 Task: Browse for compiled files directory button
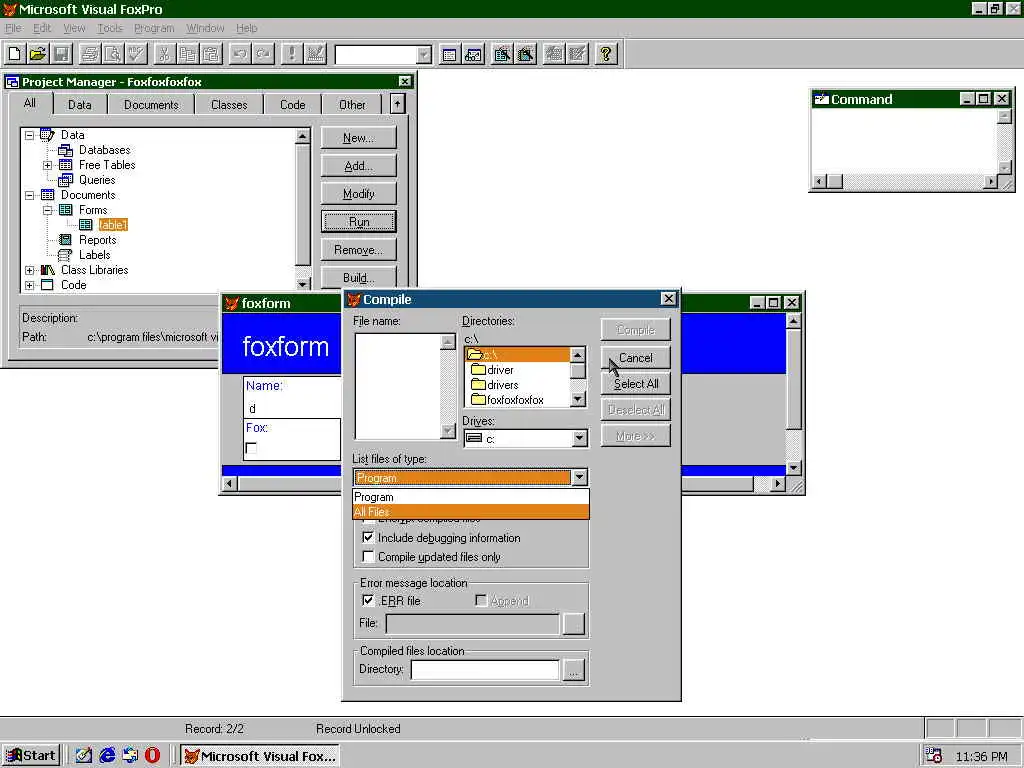pos(573,670)
